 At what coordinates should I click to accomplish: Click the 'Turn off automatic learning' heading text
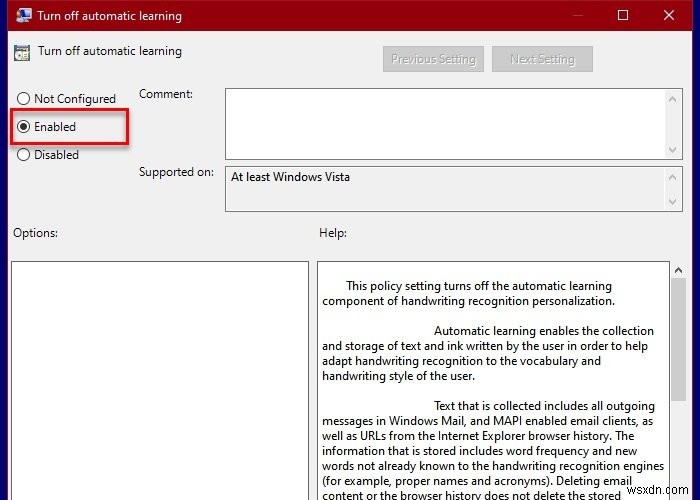pos(110,51)
